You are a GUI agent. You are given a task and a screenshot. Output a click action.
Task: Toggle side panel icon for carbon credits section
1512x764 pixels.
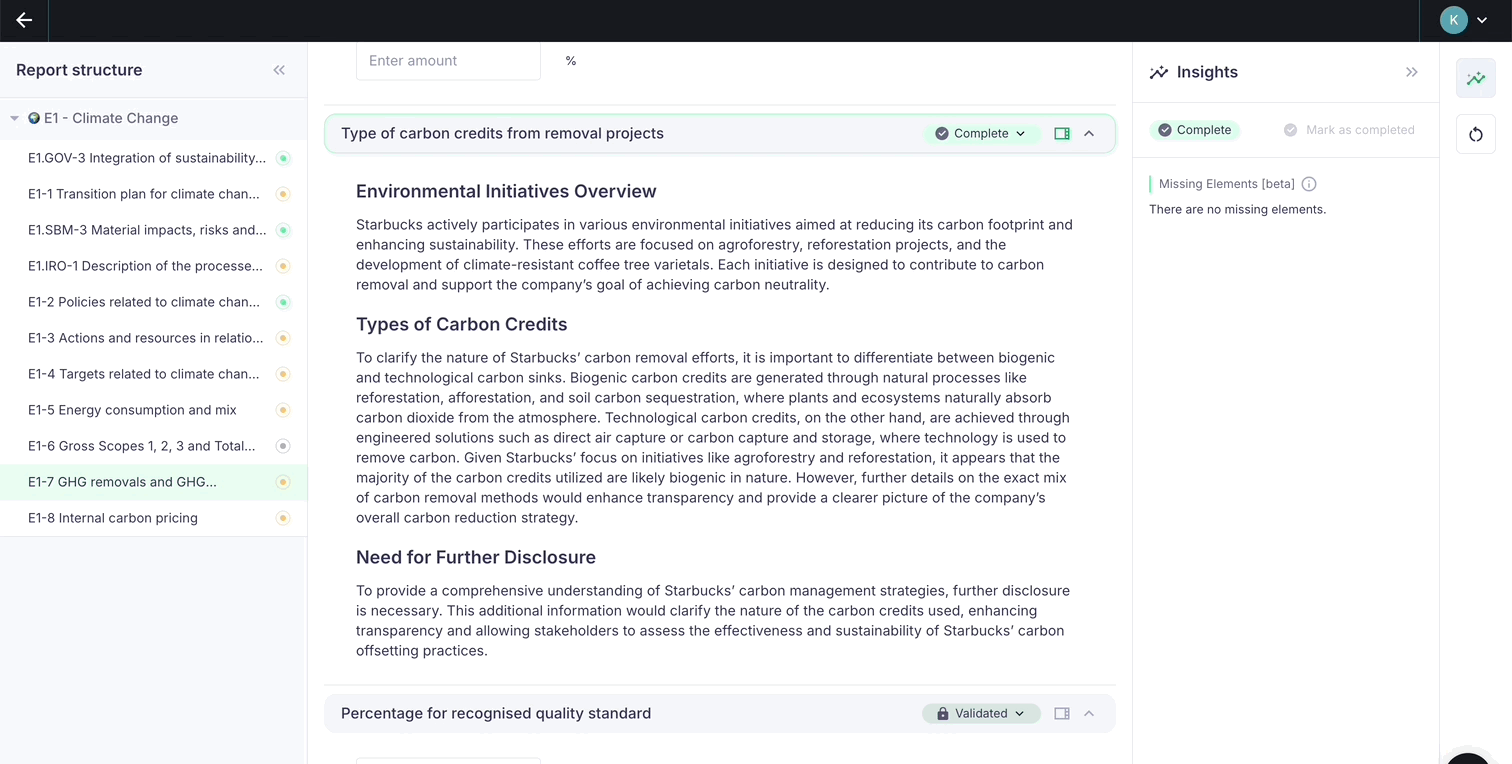click(x=1062, y=133)
